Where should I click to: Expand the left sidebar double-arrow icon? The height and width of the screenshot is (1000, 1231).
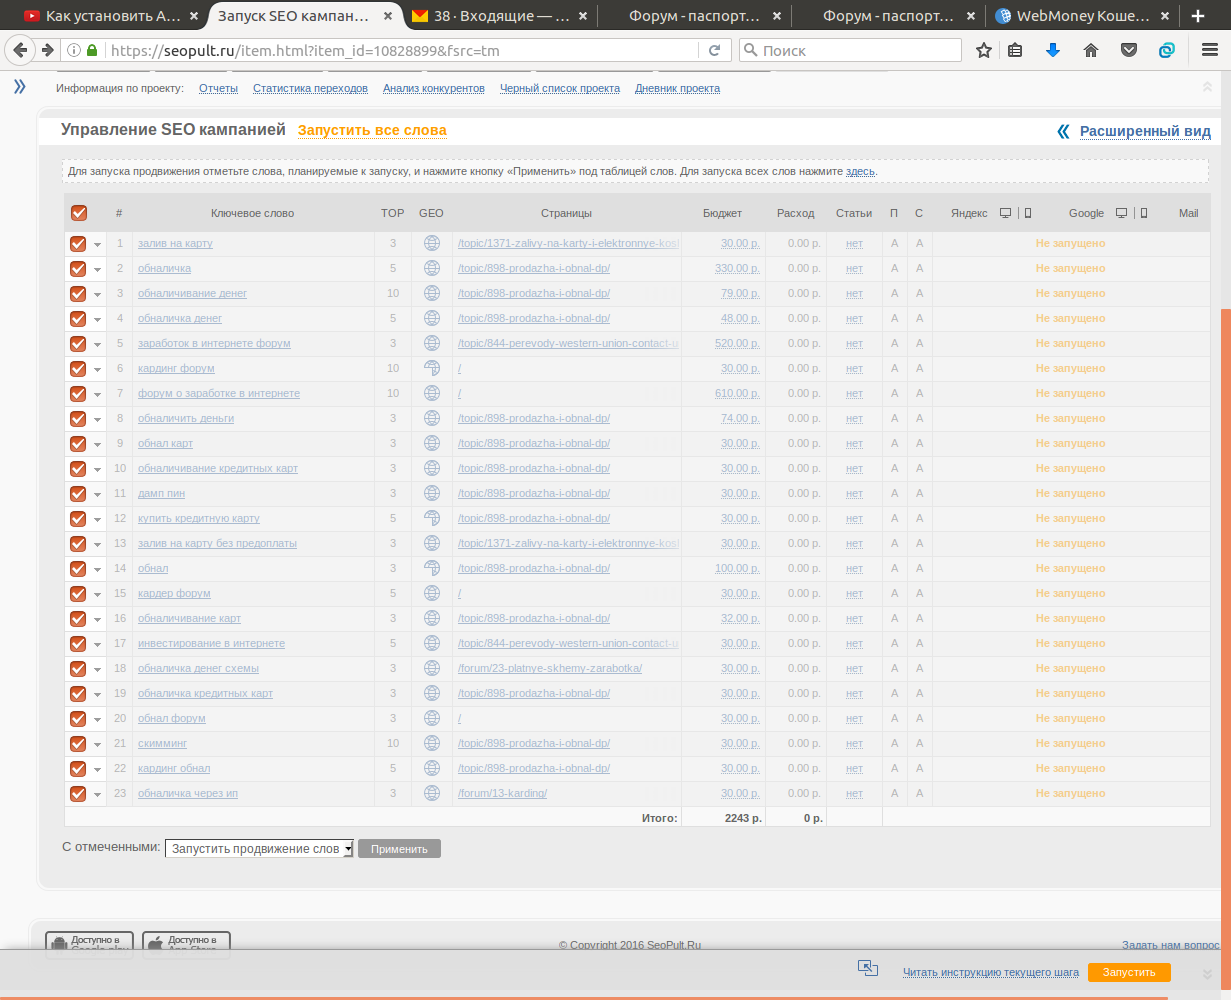tap(19, 87)
